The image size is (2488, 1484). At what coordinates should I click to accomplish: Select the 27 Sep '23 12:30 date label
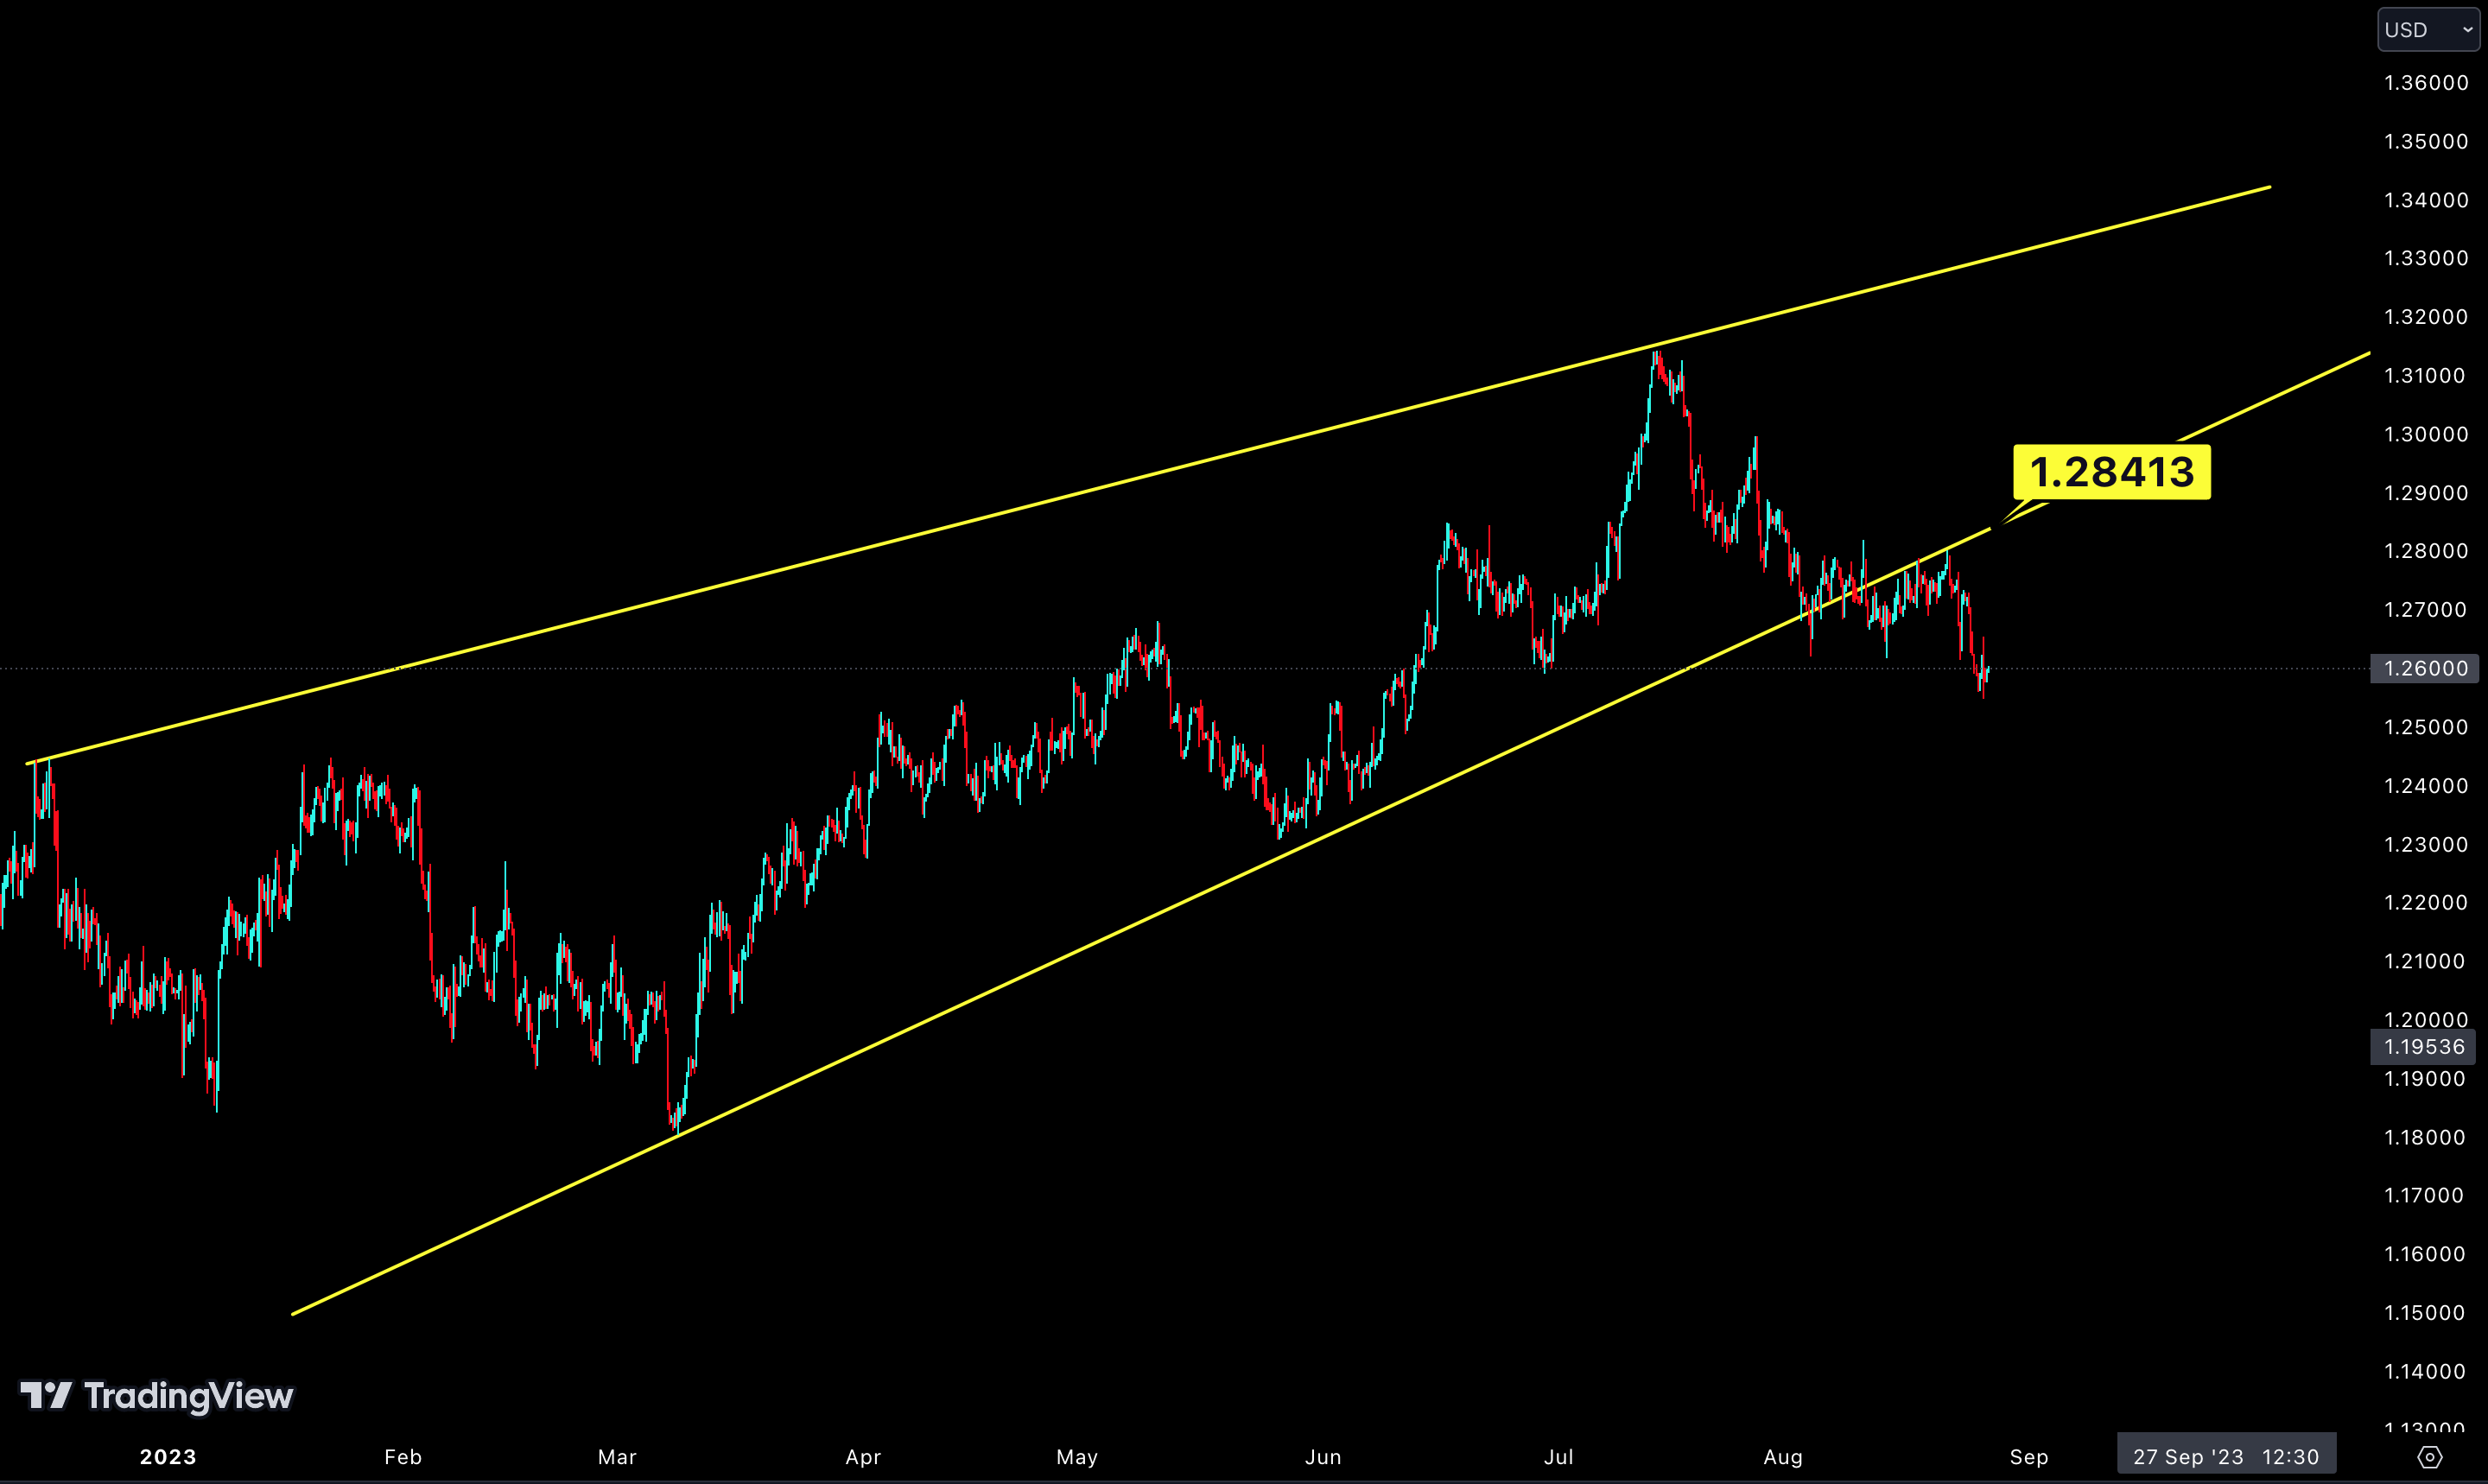tap(2226, 1457)
